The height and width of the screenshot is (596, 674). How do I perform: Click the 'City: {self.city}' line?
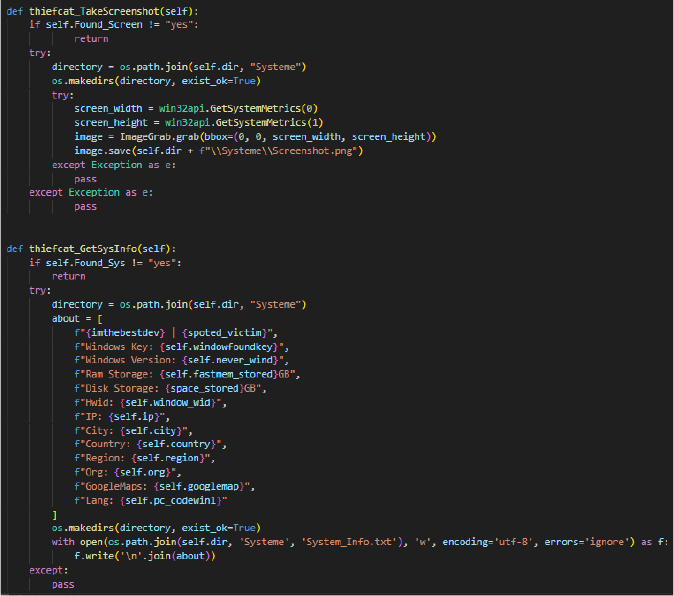pyautogui.click(x=133, y=431)
